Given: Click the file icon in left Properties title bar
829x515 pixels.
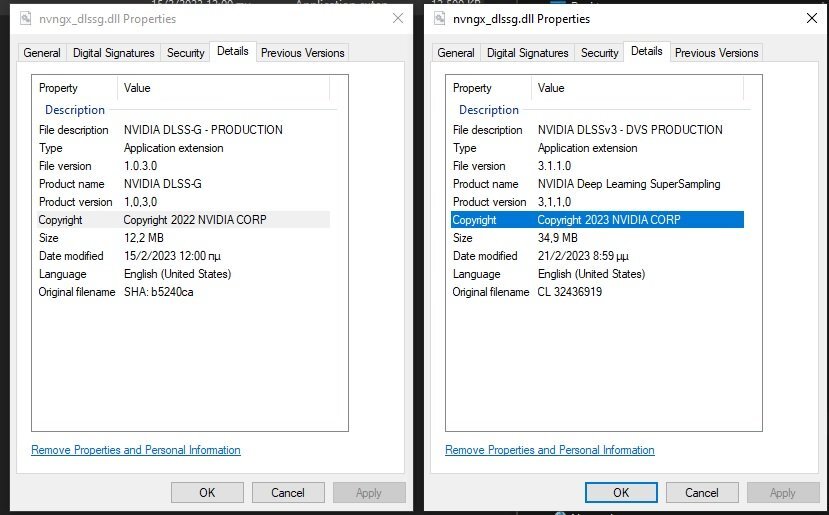Looking at the screenshot, I should coord(25,19).
